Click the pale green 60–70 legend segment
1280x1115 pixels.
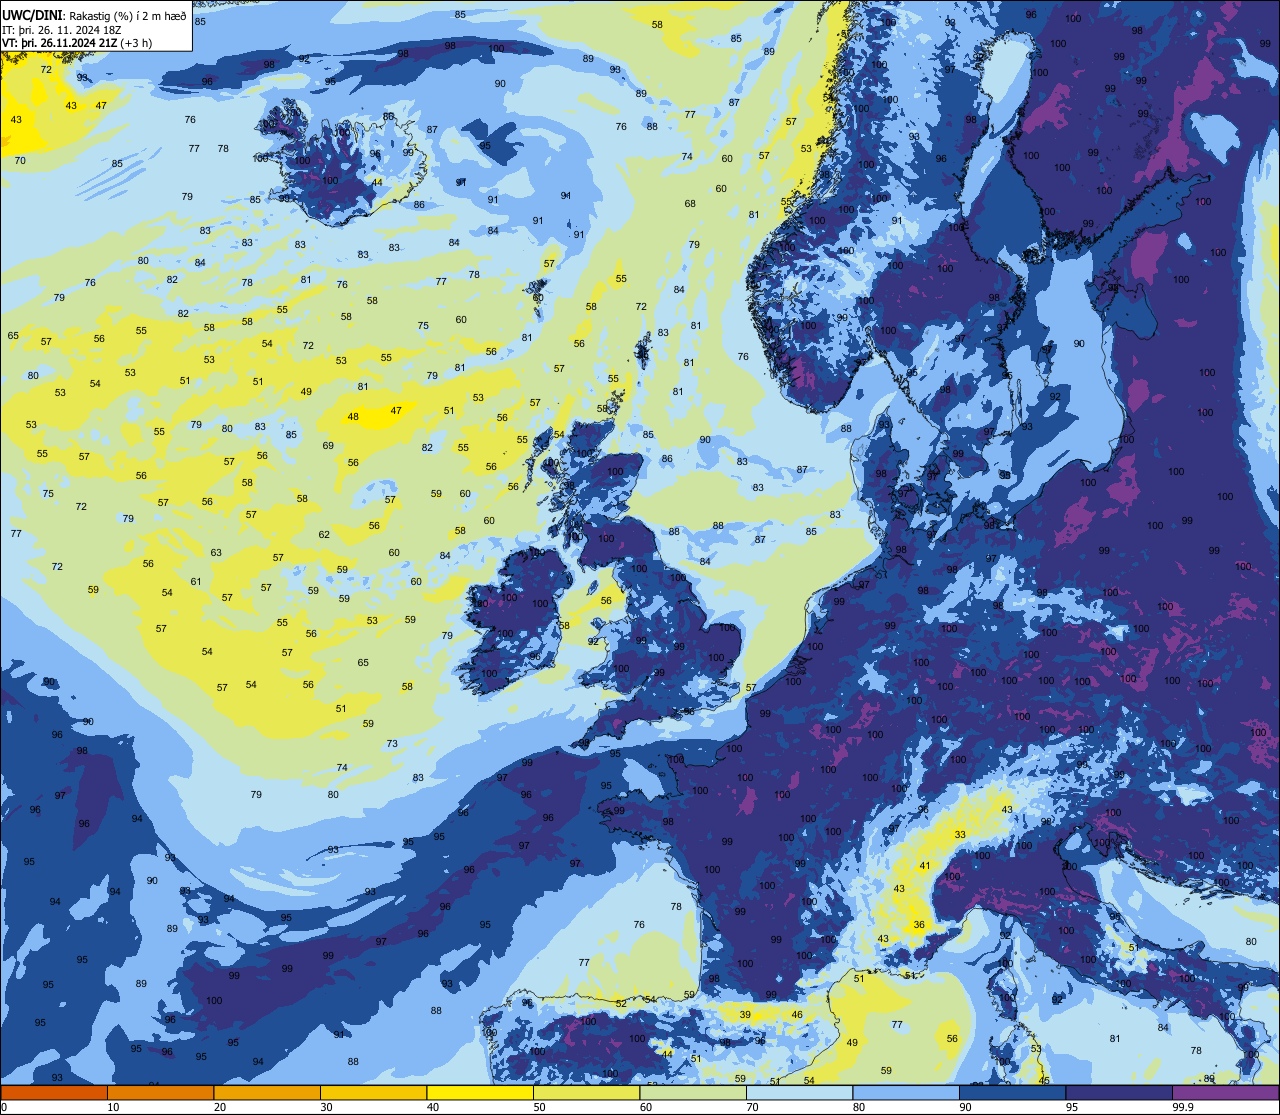click(x=693, y=1092)
